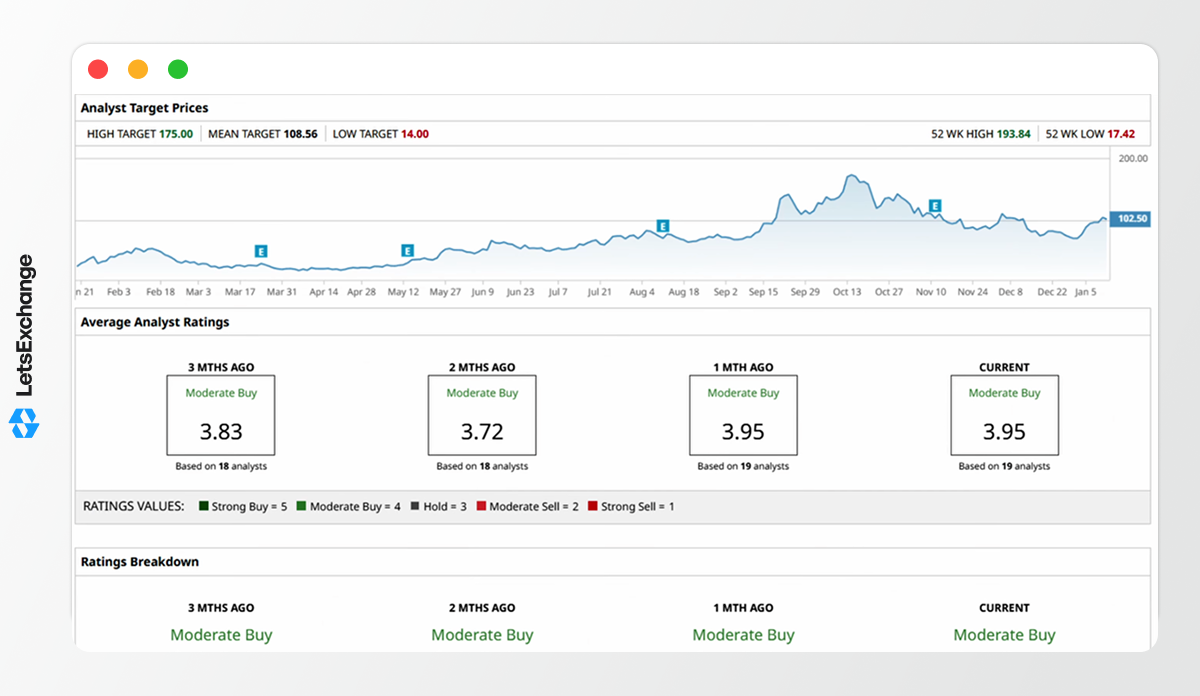This screenshot has width=1200, height=696.
Task: Click the earnings marker near Aug 4
Action: (662, 226)
